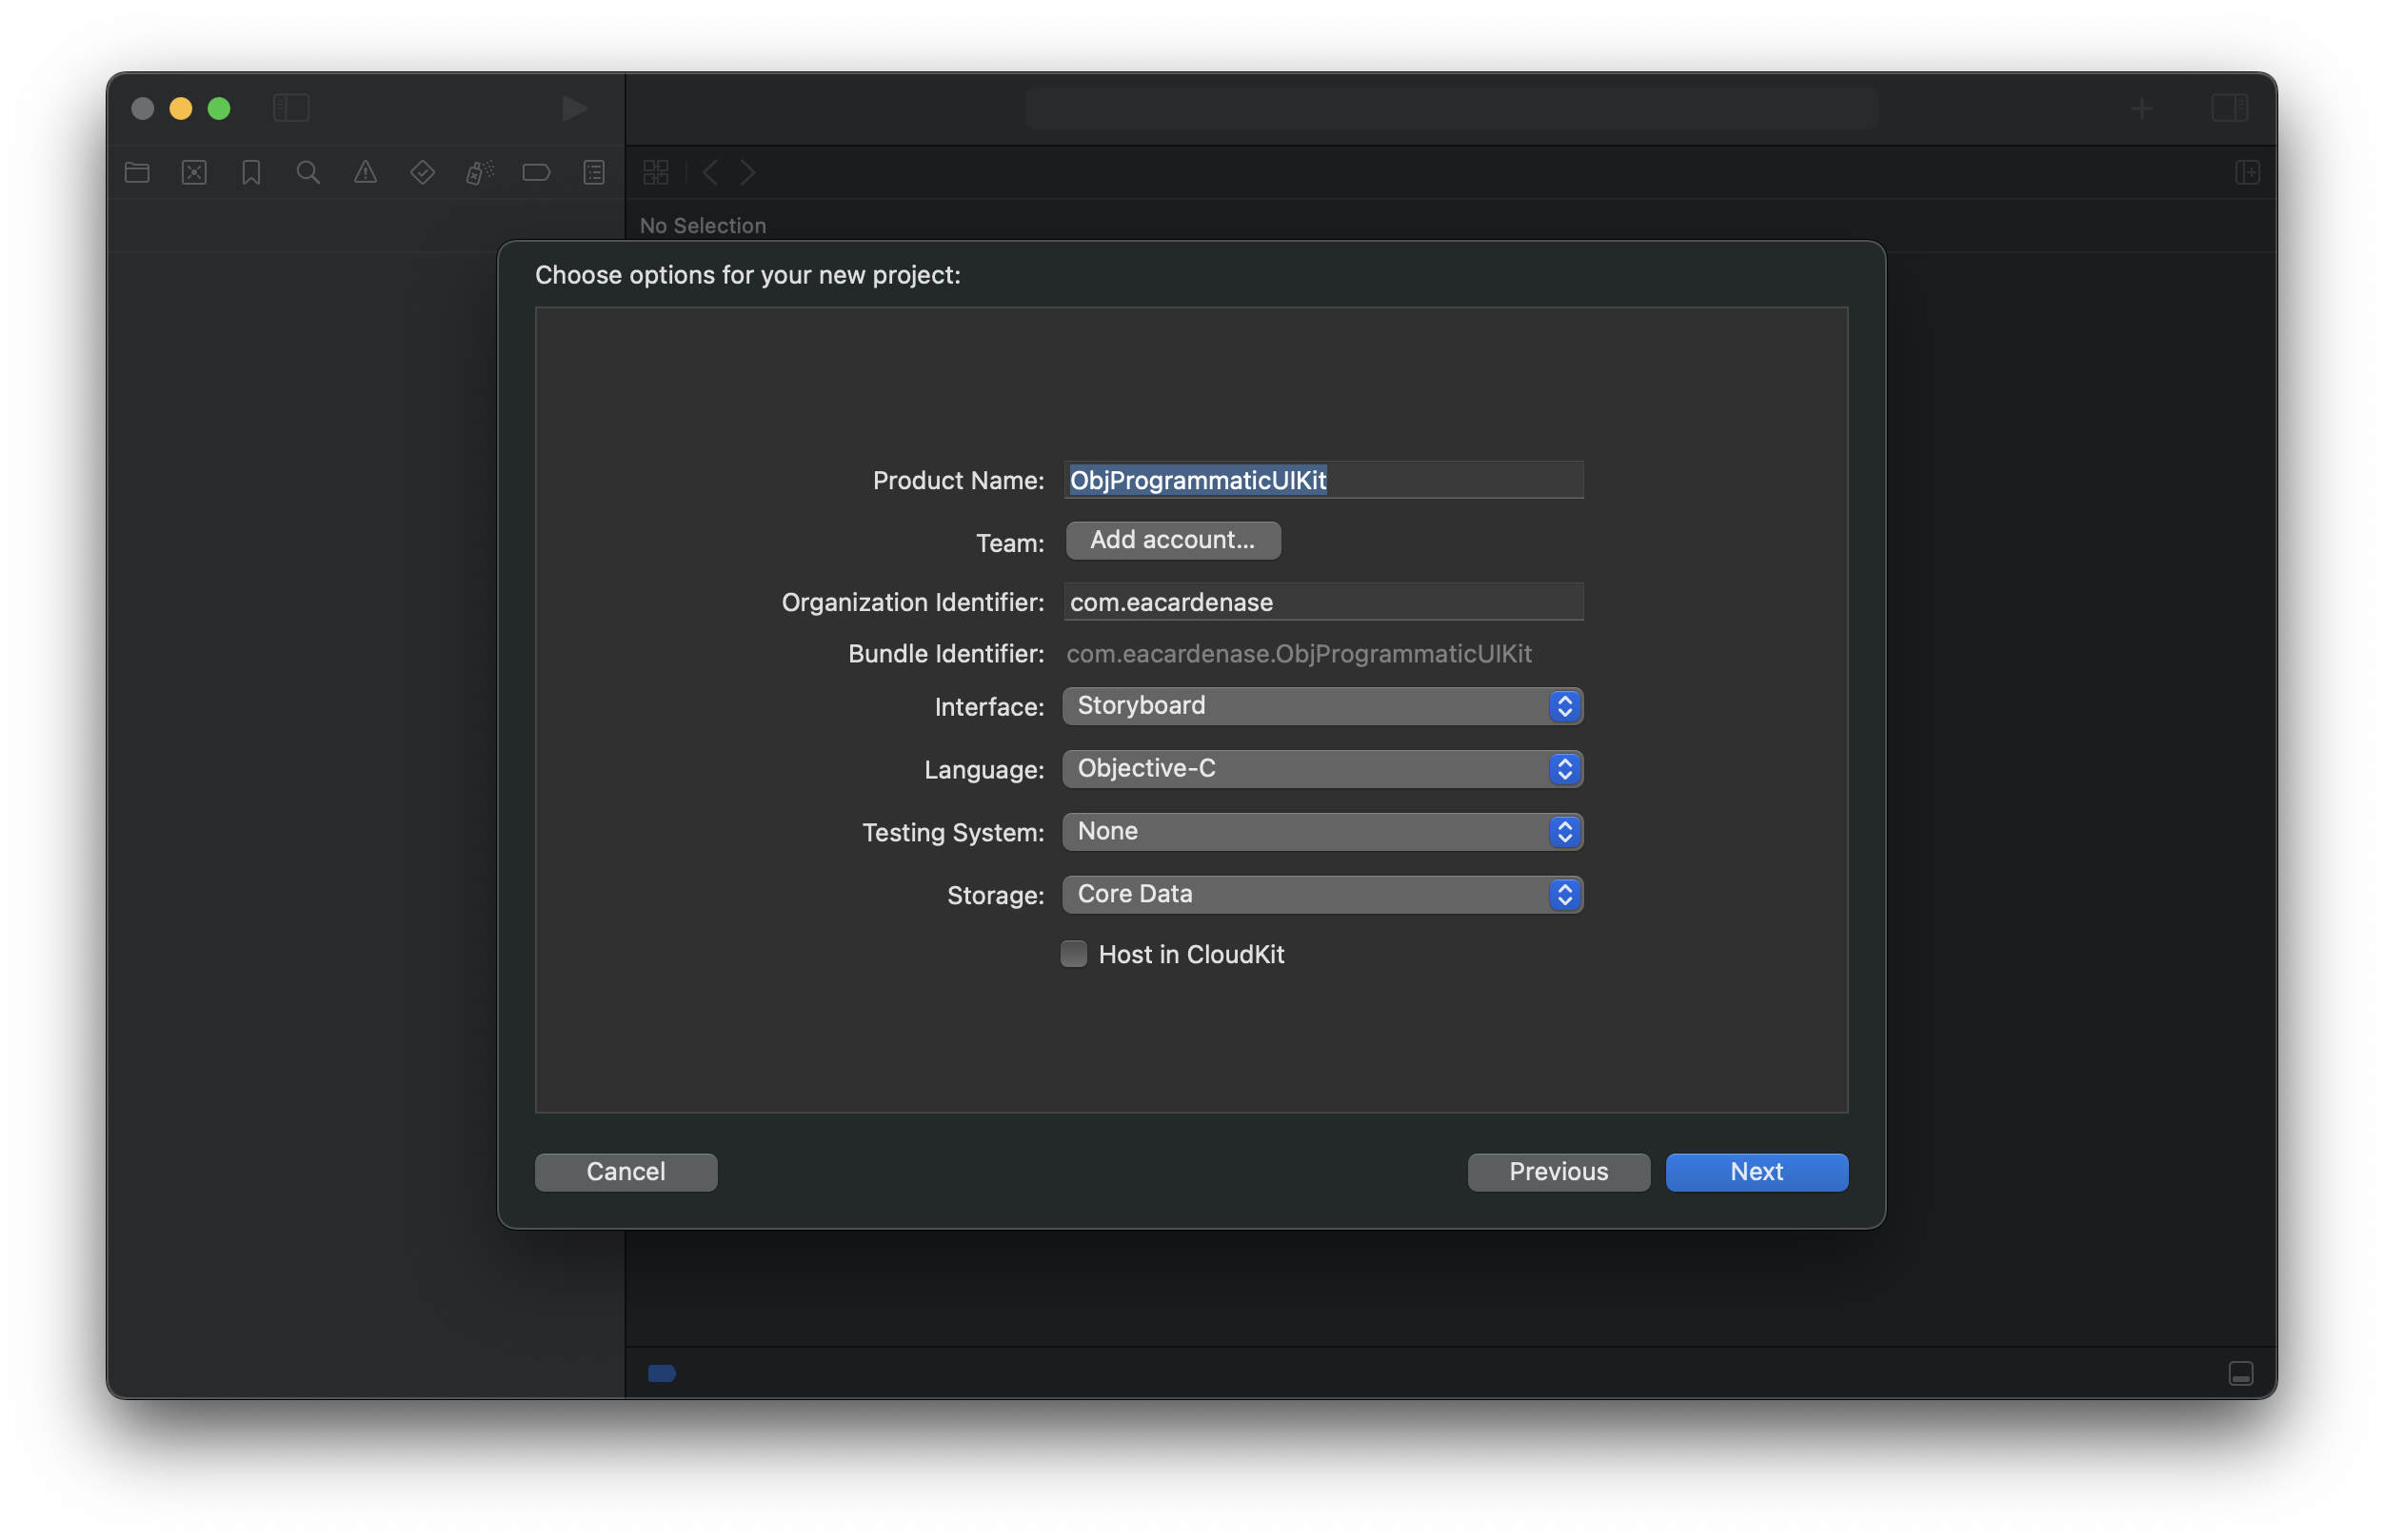
Task: Open the bookmark navigator
Action: (251, 172)
